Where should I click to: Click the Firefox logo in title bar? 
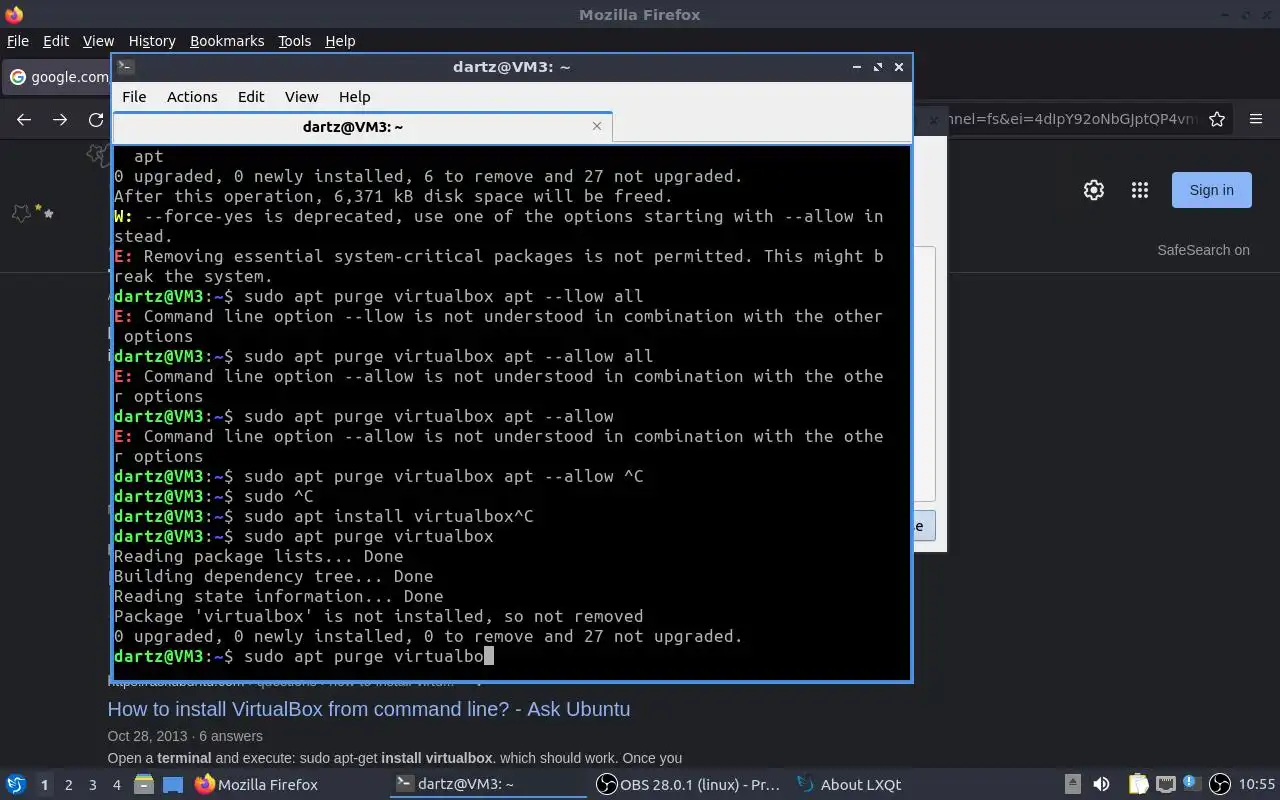[x=13, y=14]
